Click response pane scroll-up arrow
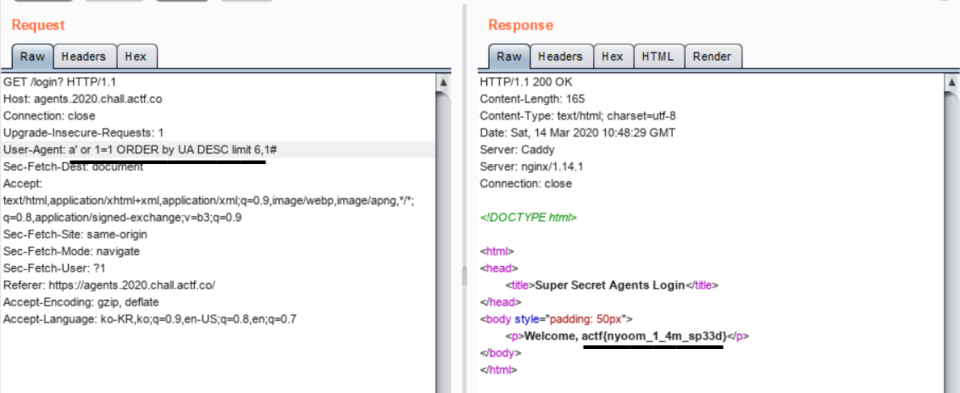The image size is (960, 393). (x=951, y=83)
